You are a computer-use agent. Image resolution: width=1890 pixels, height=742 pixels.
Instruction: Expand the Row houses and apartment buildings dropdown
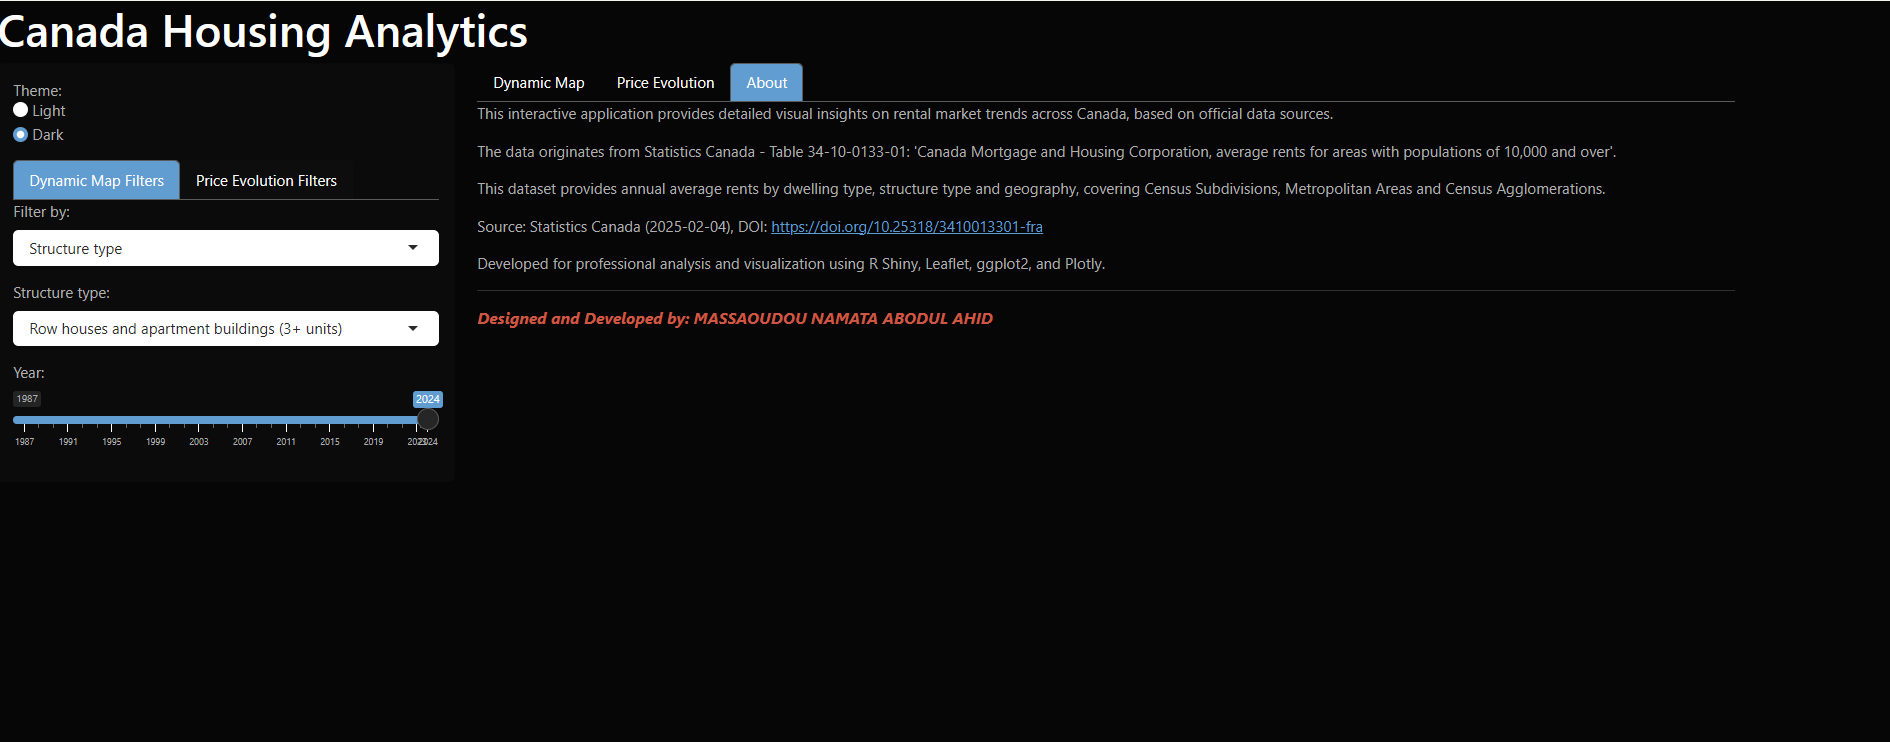tap(225, 329)
